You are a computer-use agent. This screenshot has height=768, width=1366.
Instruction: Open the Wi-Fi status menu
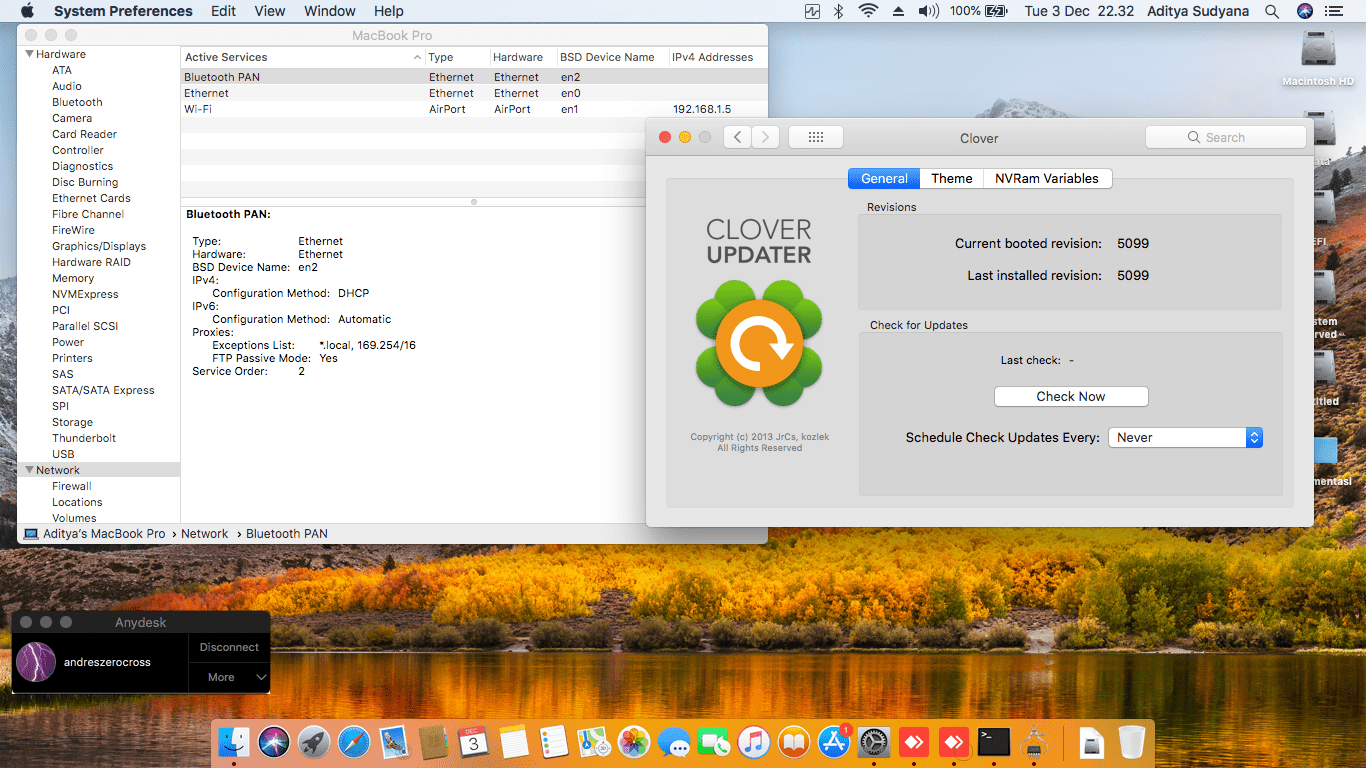click(x=868, y=11)
